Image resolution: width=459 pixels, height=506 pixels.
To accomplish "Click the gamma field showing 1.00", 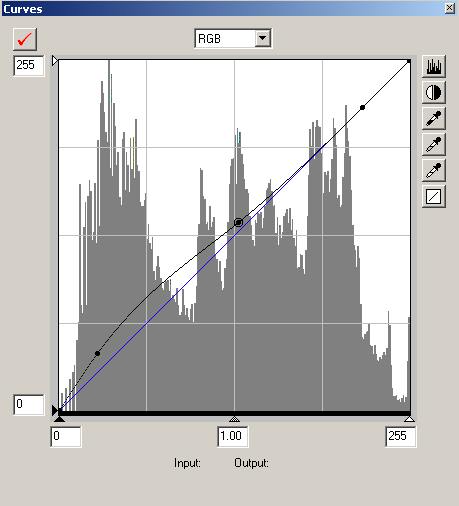I will point(233,436).
